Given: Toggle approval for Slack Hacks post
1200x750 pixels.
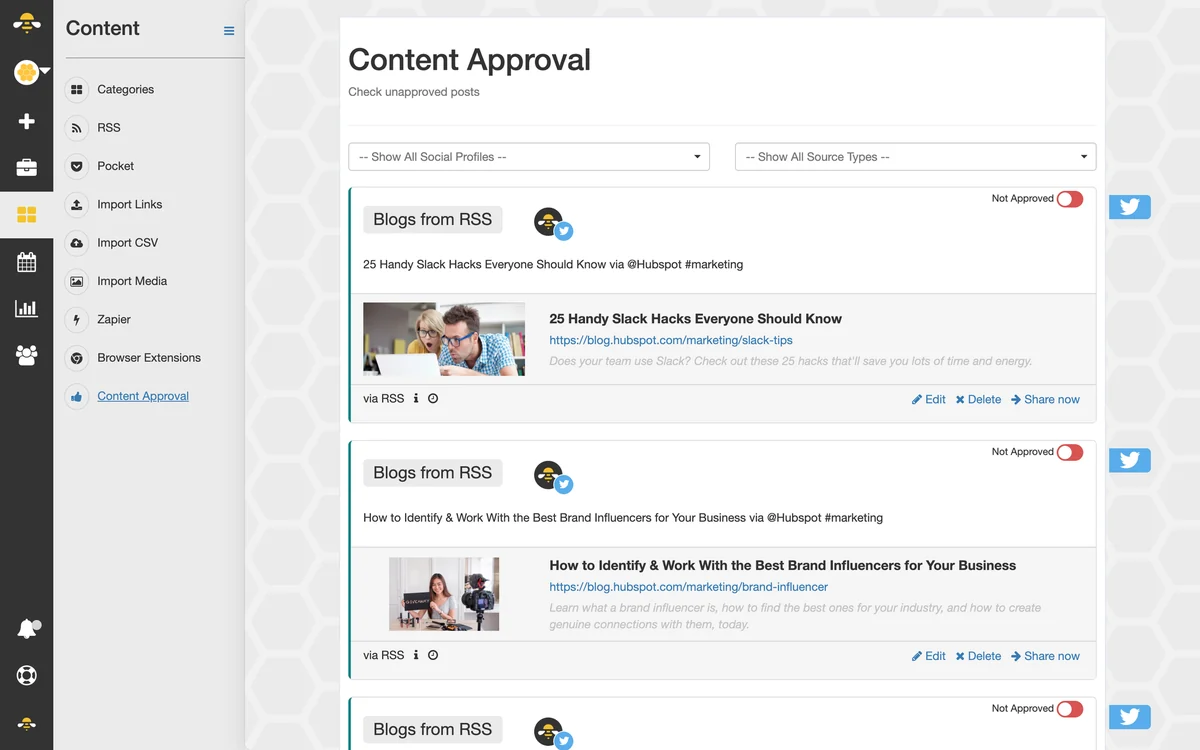Looking at the screenshot, I should [x=1070, y=199].
